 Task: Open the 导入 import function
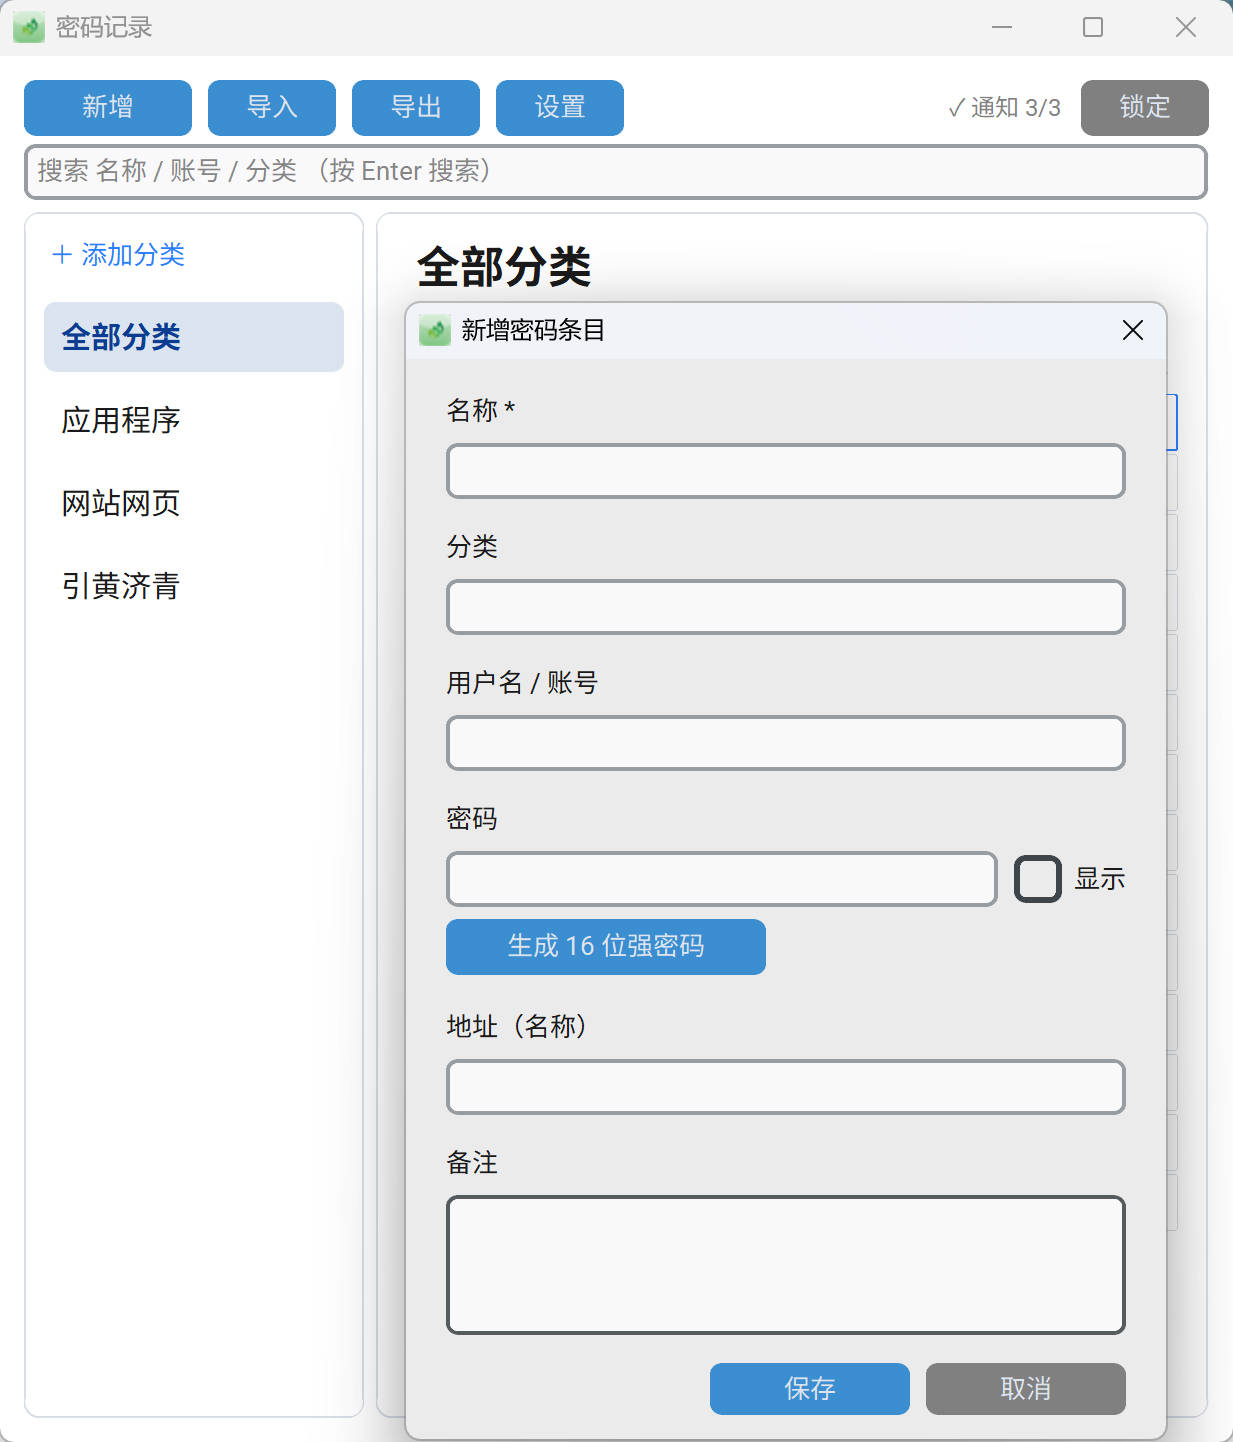(x=272, y=108)
